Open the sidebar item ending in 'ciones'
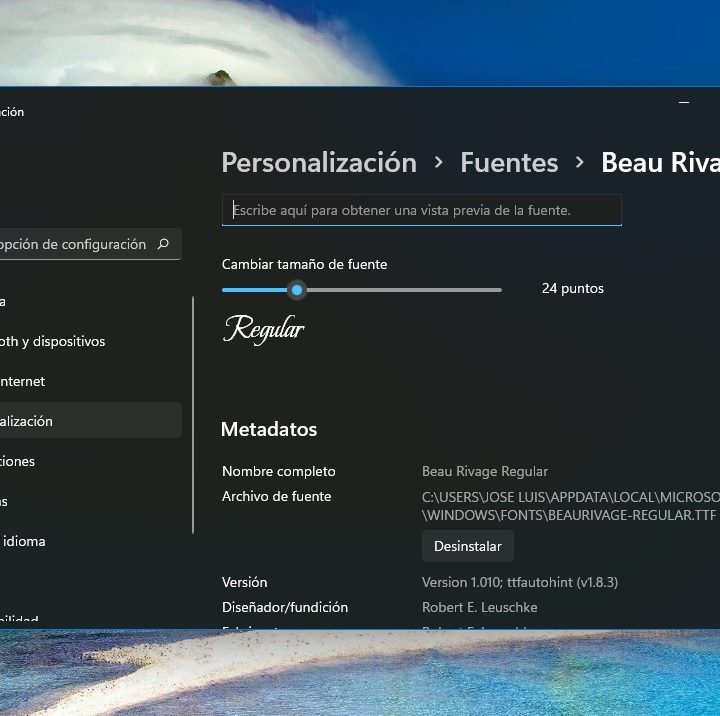 click(90, 461)
